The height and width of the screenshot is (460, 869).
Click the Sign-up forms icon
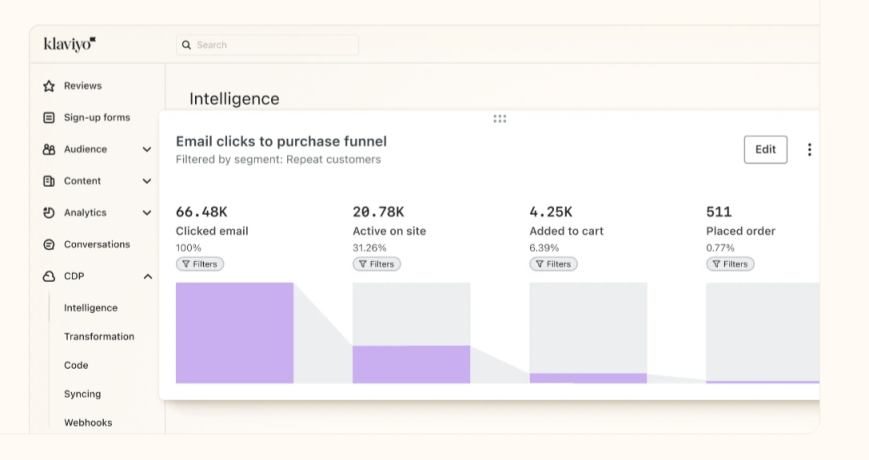point(49,118)
